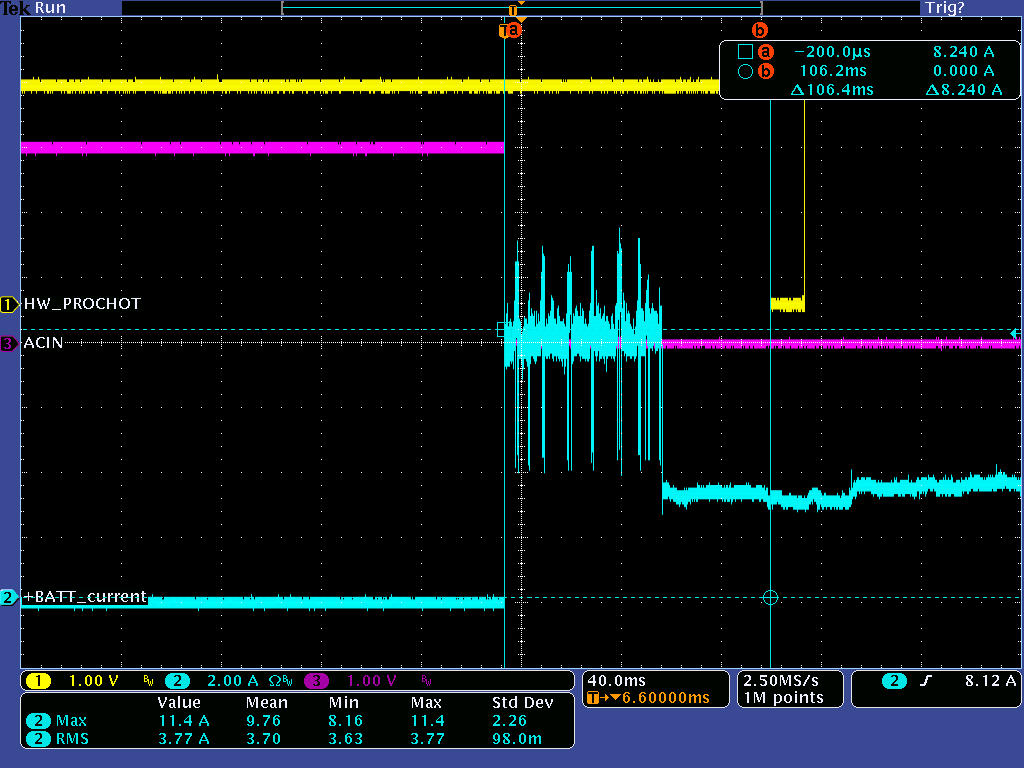Select the RMS measurement row
1024x768 pixels.
pyautogui.click(x=297, y=739)
